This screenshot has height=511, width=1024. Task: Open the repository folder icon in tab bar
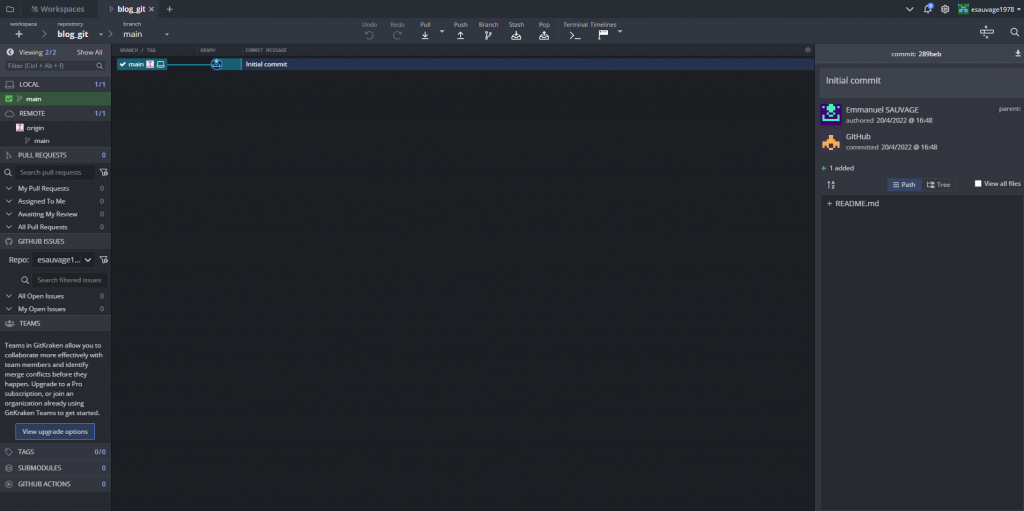[10, 9]
